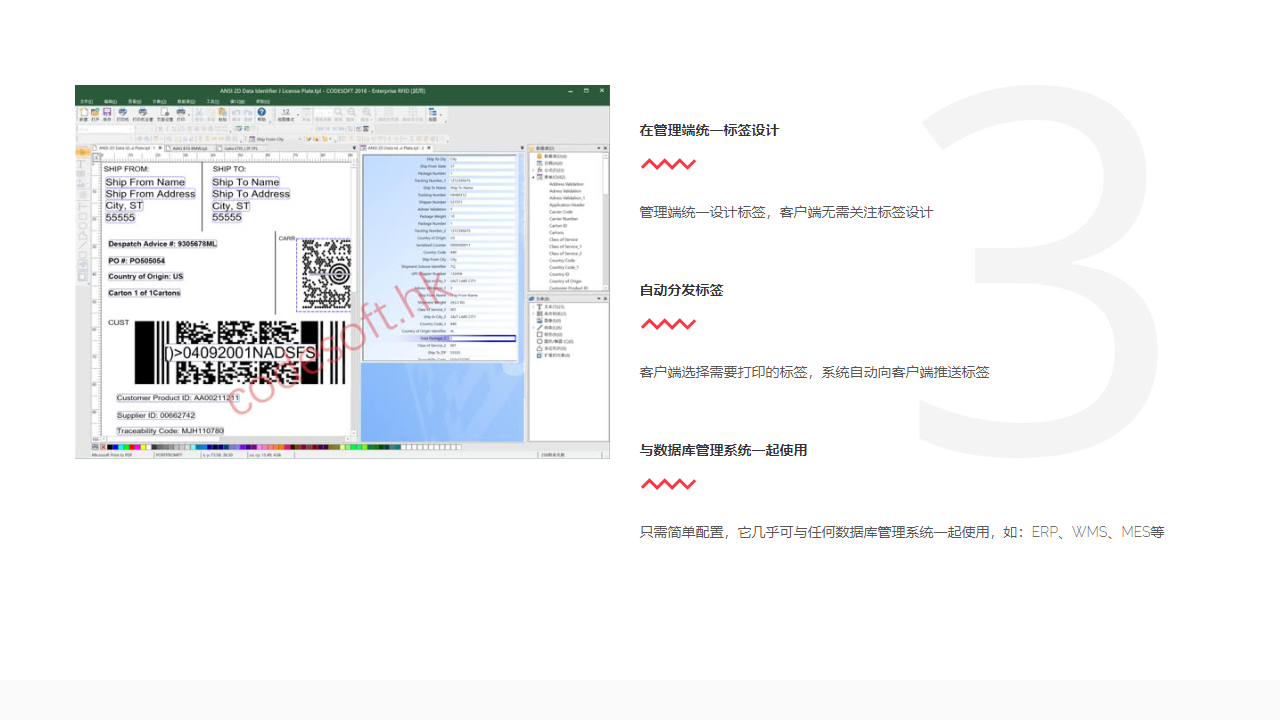Click the WMS link

[x=1091, y=532]
